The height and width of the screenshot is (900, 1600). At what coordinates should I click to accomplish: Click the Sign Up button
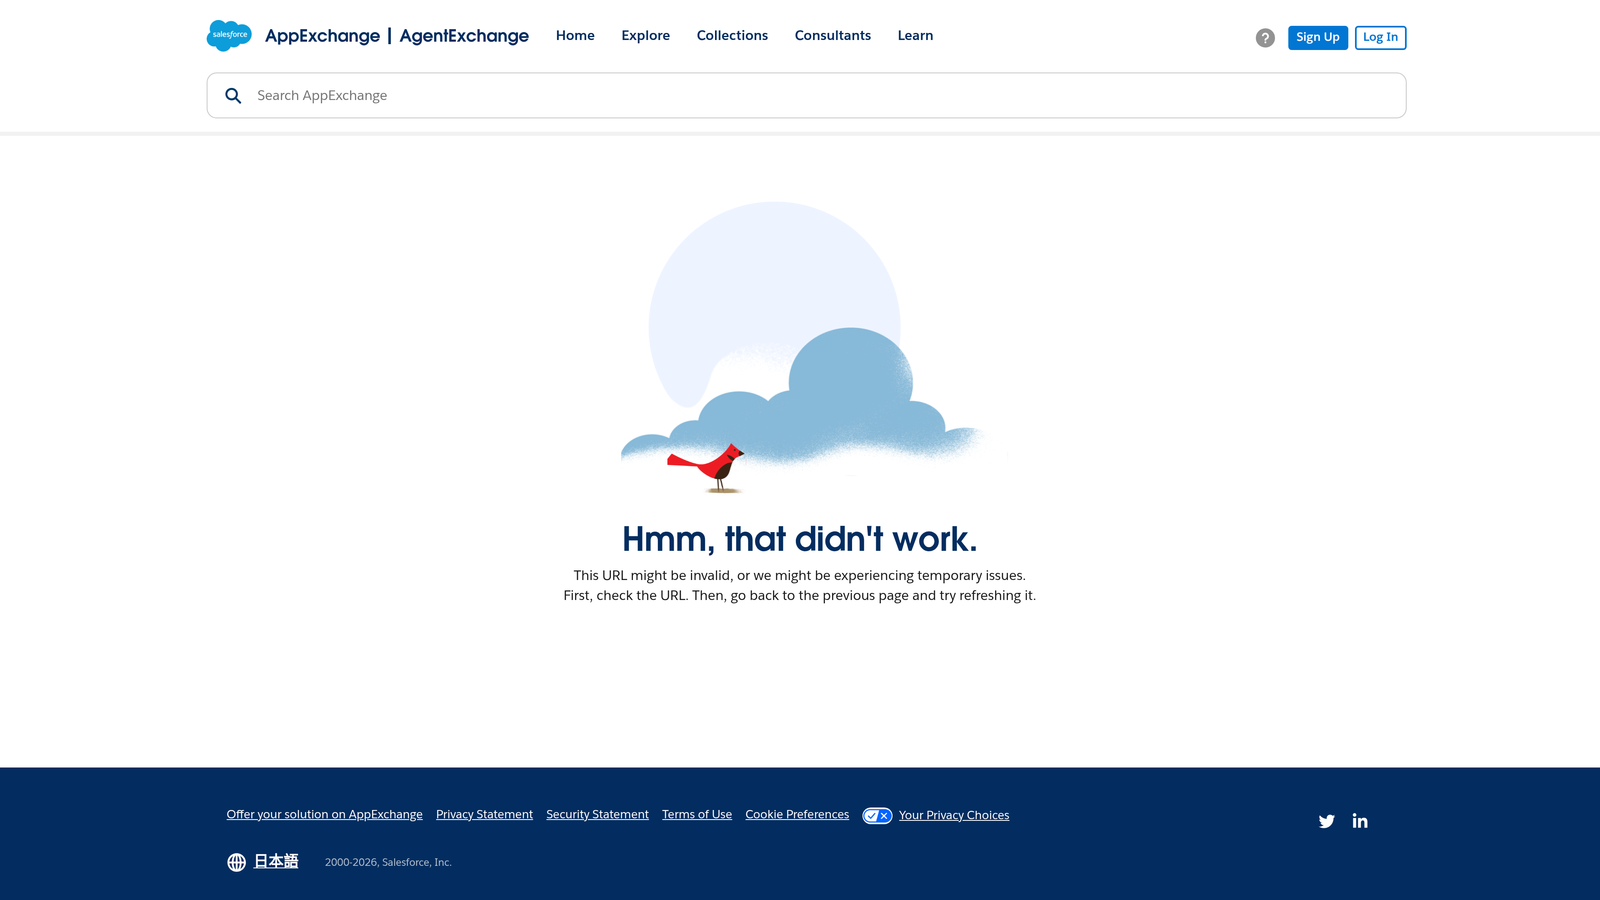[x=1317, y=37]
